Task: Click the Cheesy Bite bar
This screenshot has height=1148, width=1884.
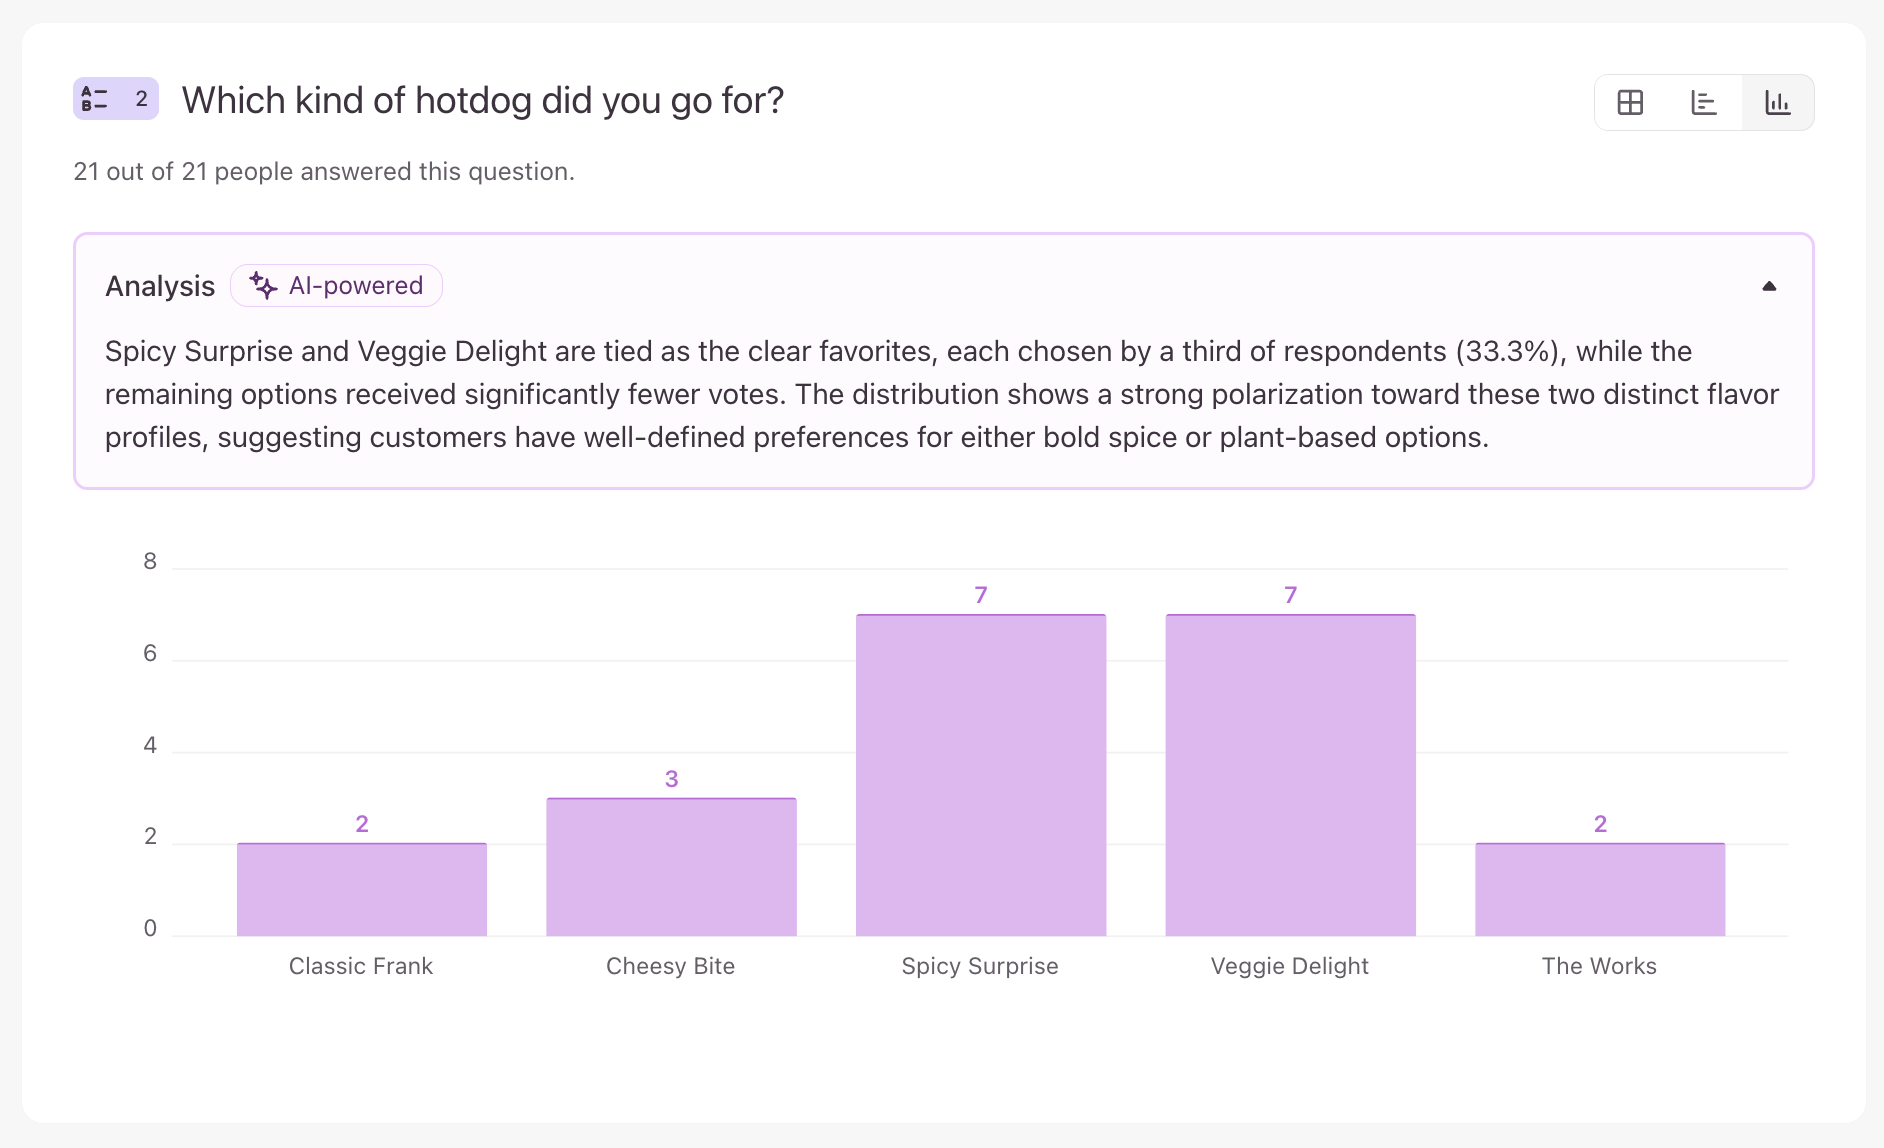Action: [x=671, y=867]
